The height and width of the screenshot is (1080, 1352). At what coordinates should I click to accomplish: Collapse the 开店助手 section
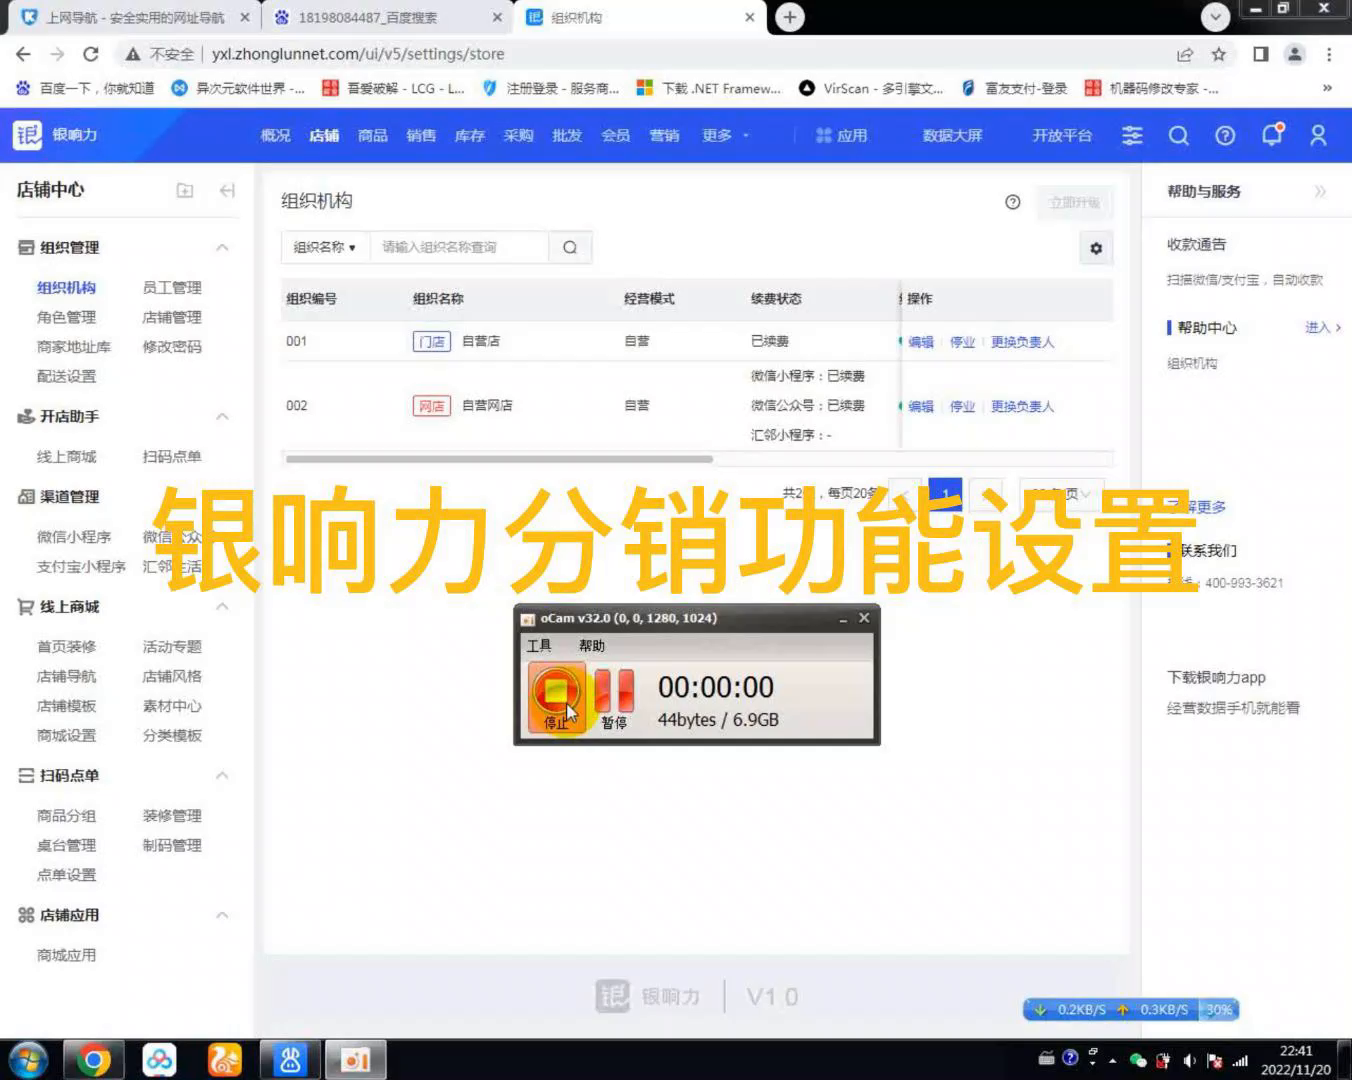point(222,416)
